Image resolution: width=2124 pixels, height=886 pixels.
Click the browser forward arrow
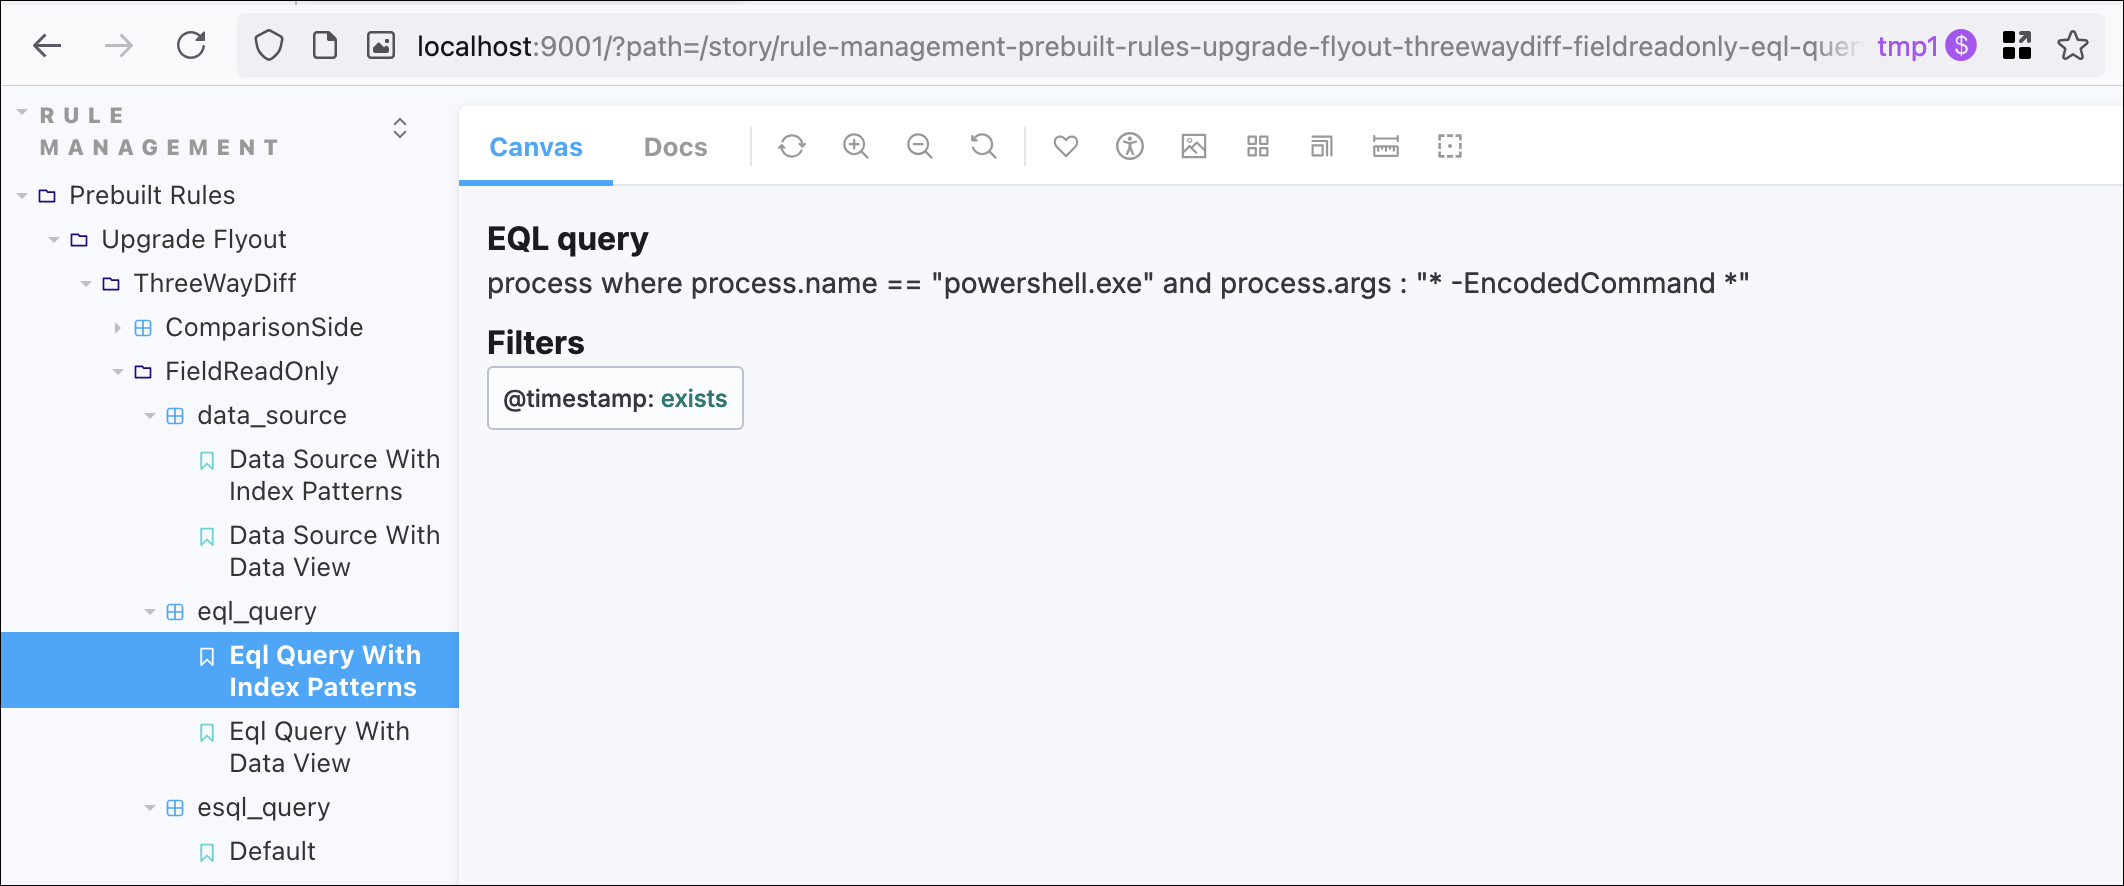click(119, 46)
